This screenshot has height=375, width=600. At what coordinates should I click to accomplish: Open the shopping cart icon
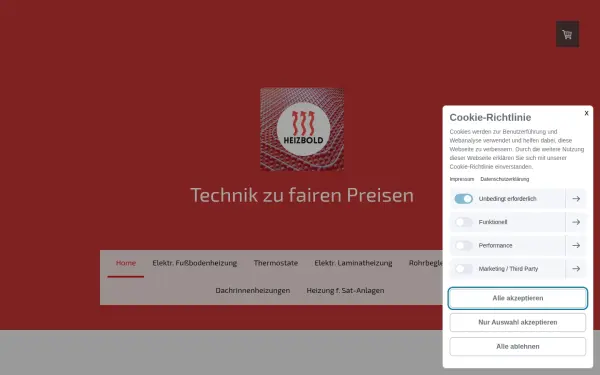pyautogui.click(x=567, y=34)
